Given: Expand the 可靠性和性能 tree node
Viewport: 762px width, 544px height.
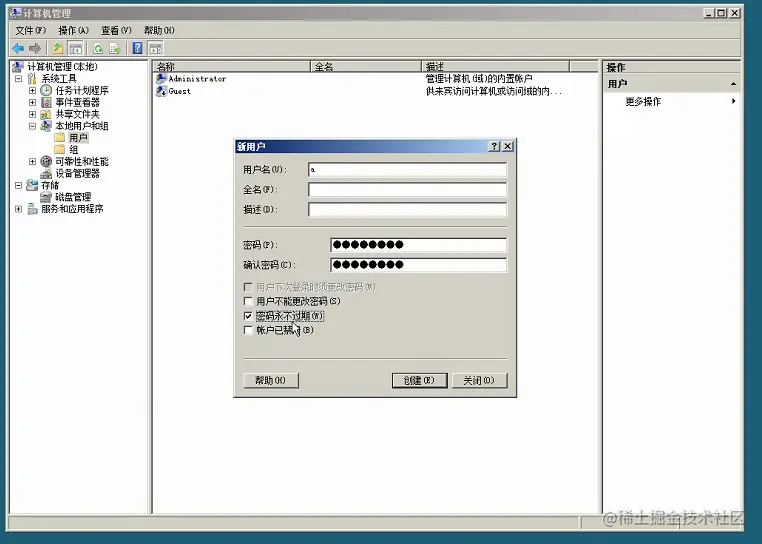Looking at the screenshot, I should (33, 161).
